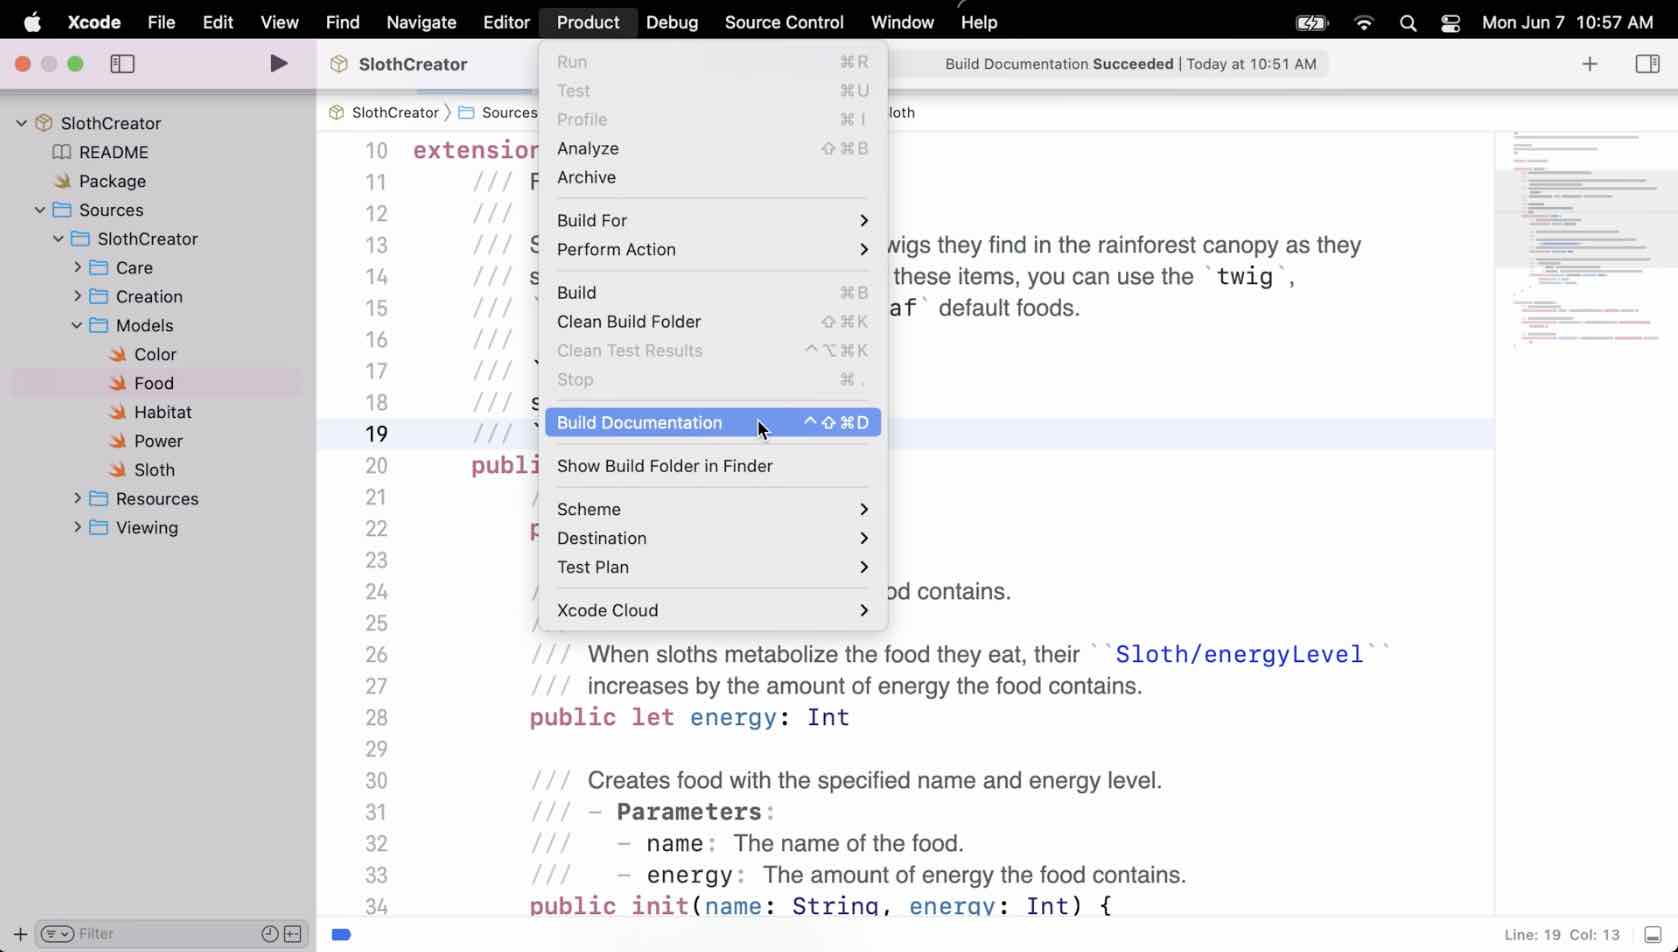Open the Debug menu

click(672, 22)
